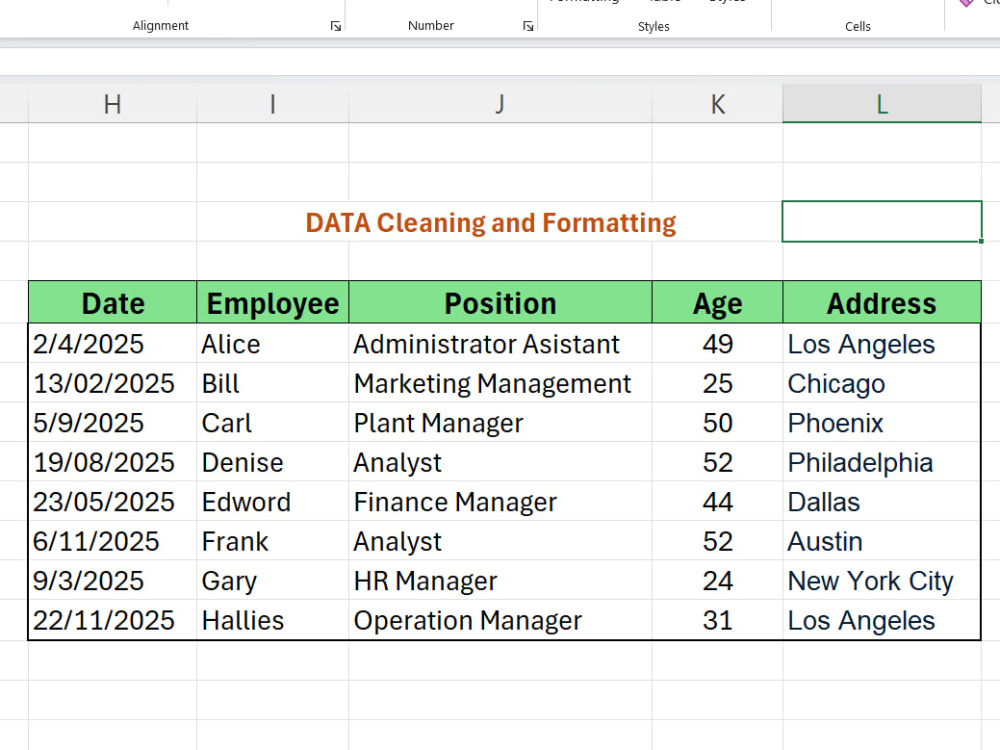Select Hallies' age cell 31
Screen dimensions: 1000x750
click(x=717, y=620)
